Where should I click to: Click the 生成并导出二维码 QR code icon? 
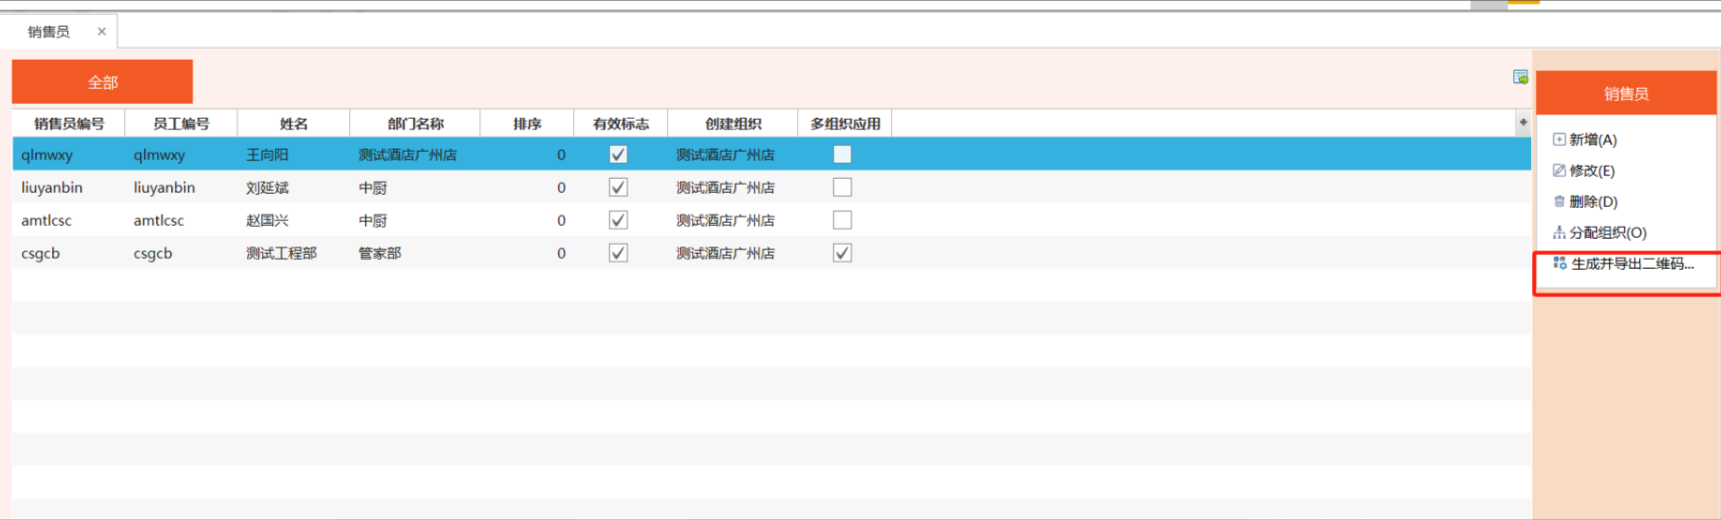coord(1559,263)
